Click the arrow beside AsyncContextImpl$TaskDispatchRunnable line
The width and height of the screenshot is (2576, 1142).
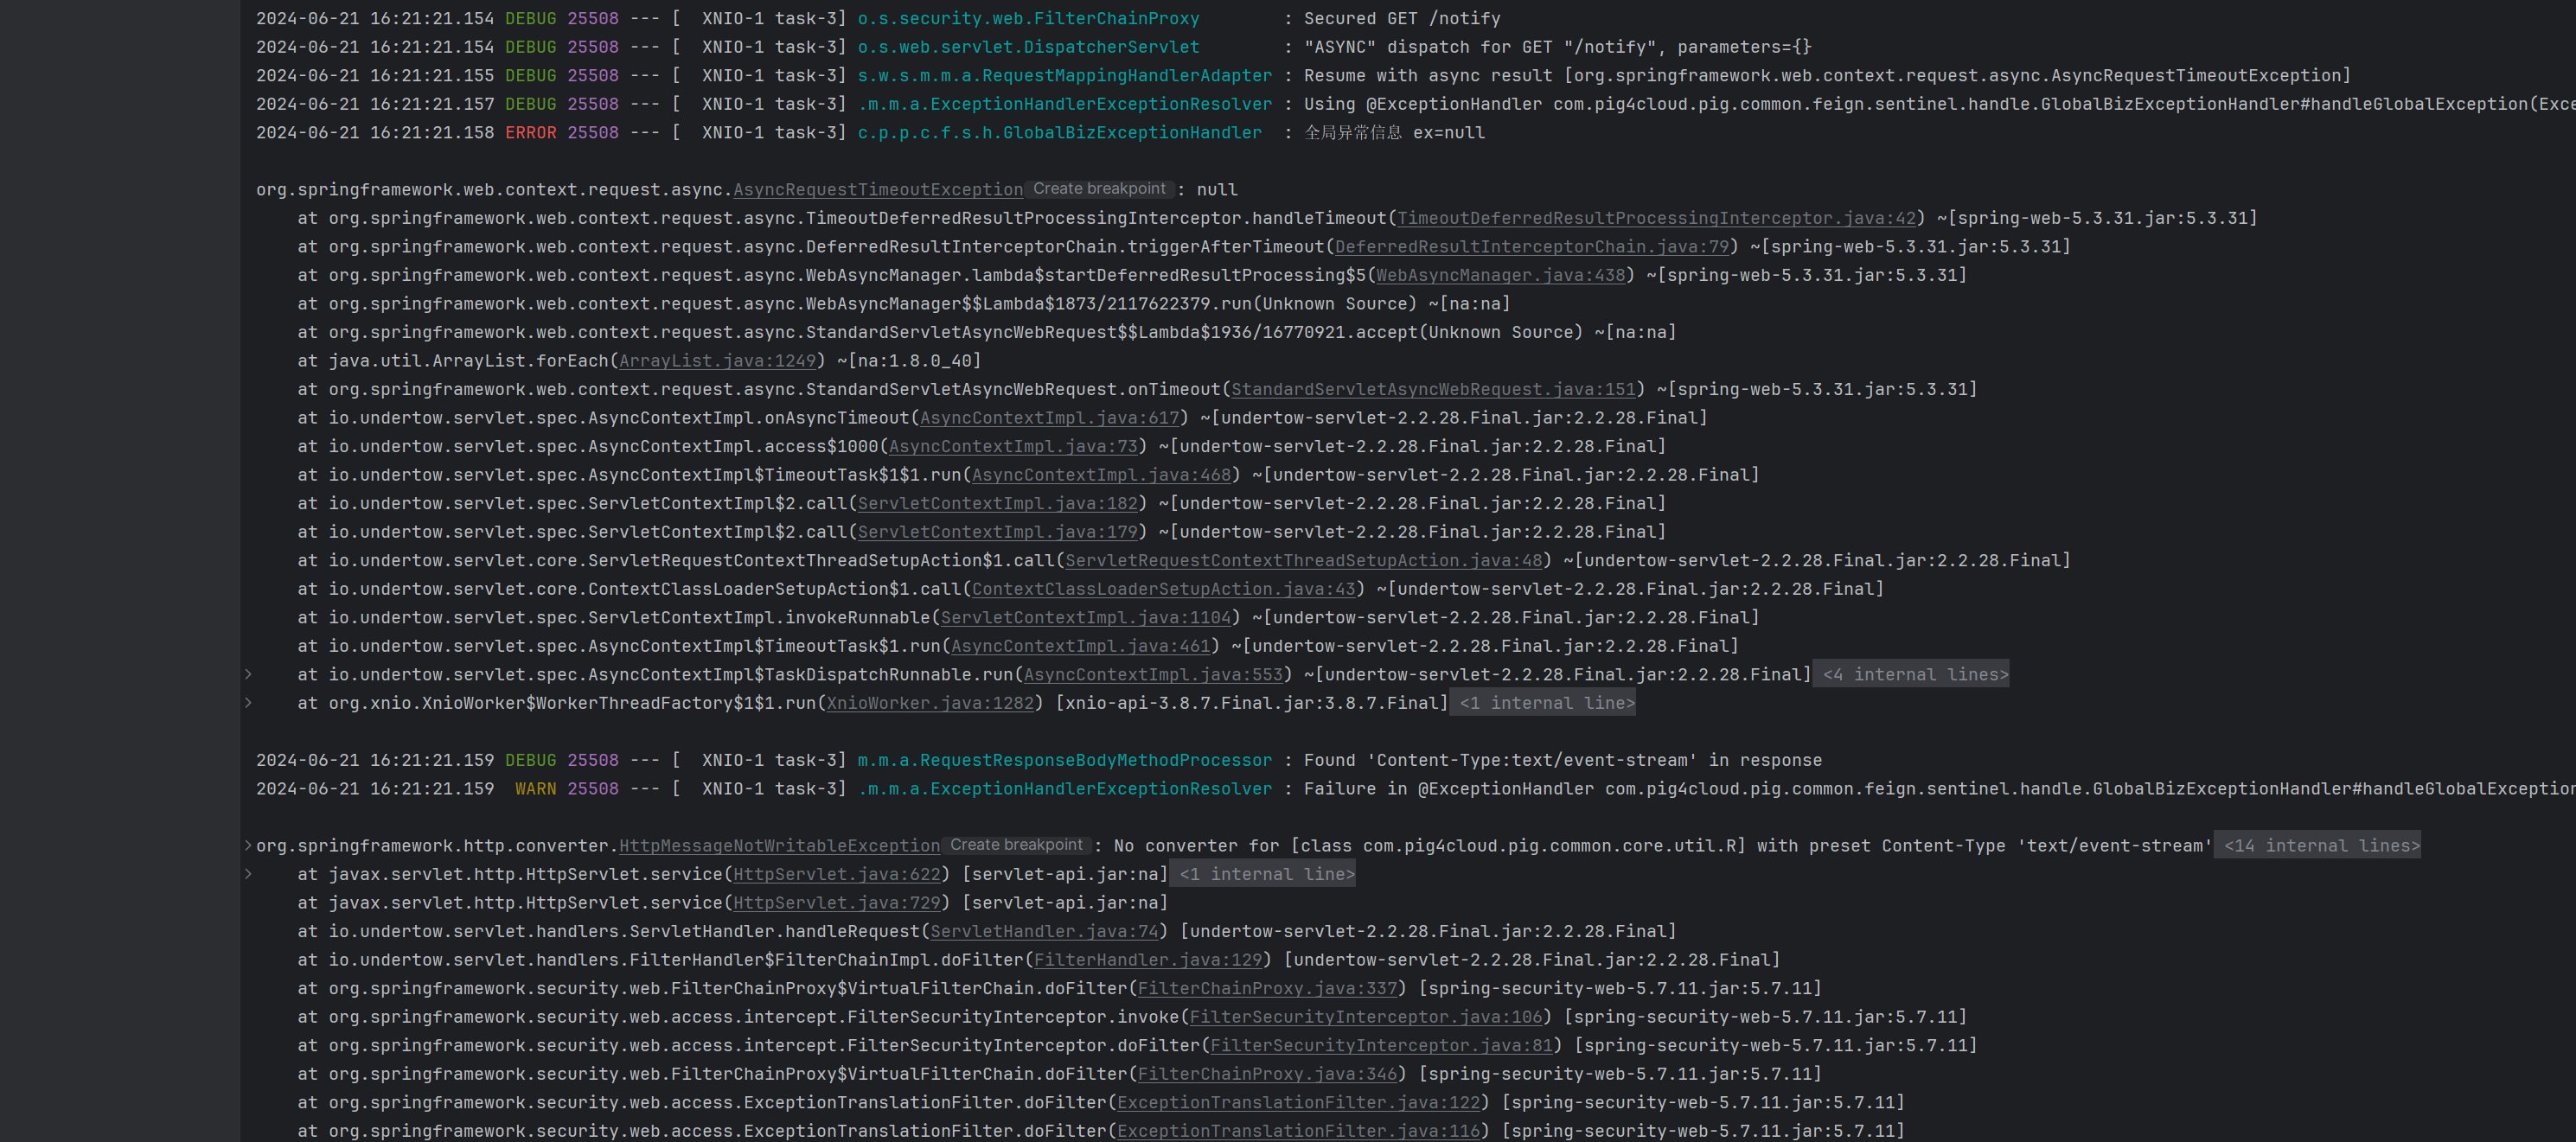tap(247, 674)
